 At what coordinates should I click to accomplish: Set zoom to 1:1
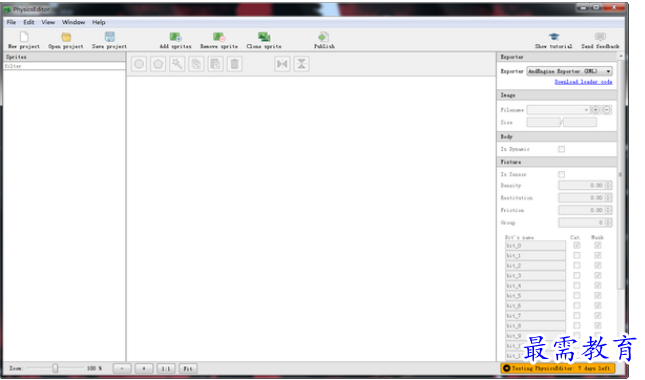point(166,368)
